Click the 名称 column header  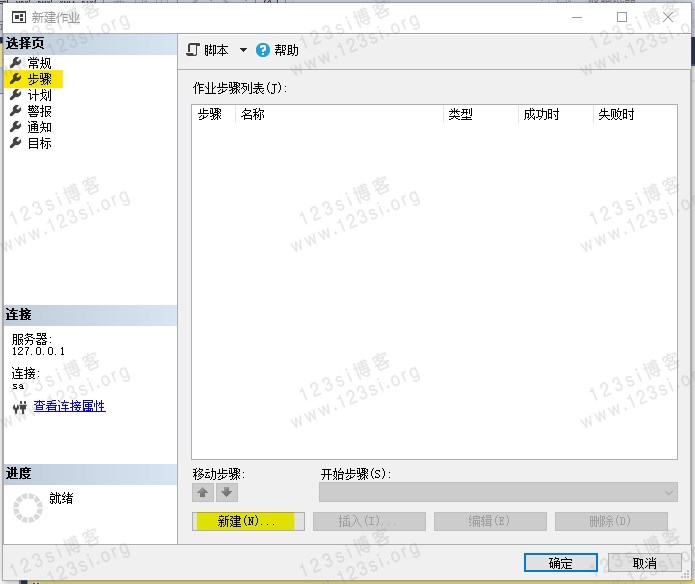pos(339,114)
